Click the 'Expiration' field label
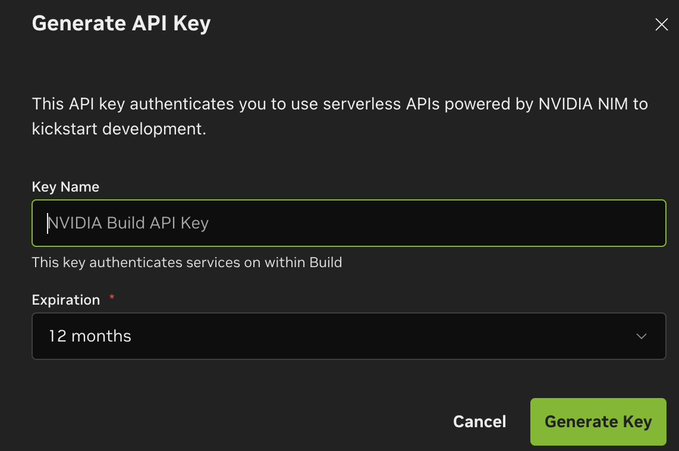Viewport: 679px width, 451px height. [66, 300]
